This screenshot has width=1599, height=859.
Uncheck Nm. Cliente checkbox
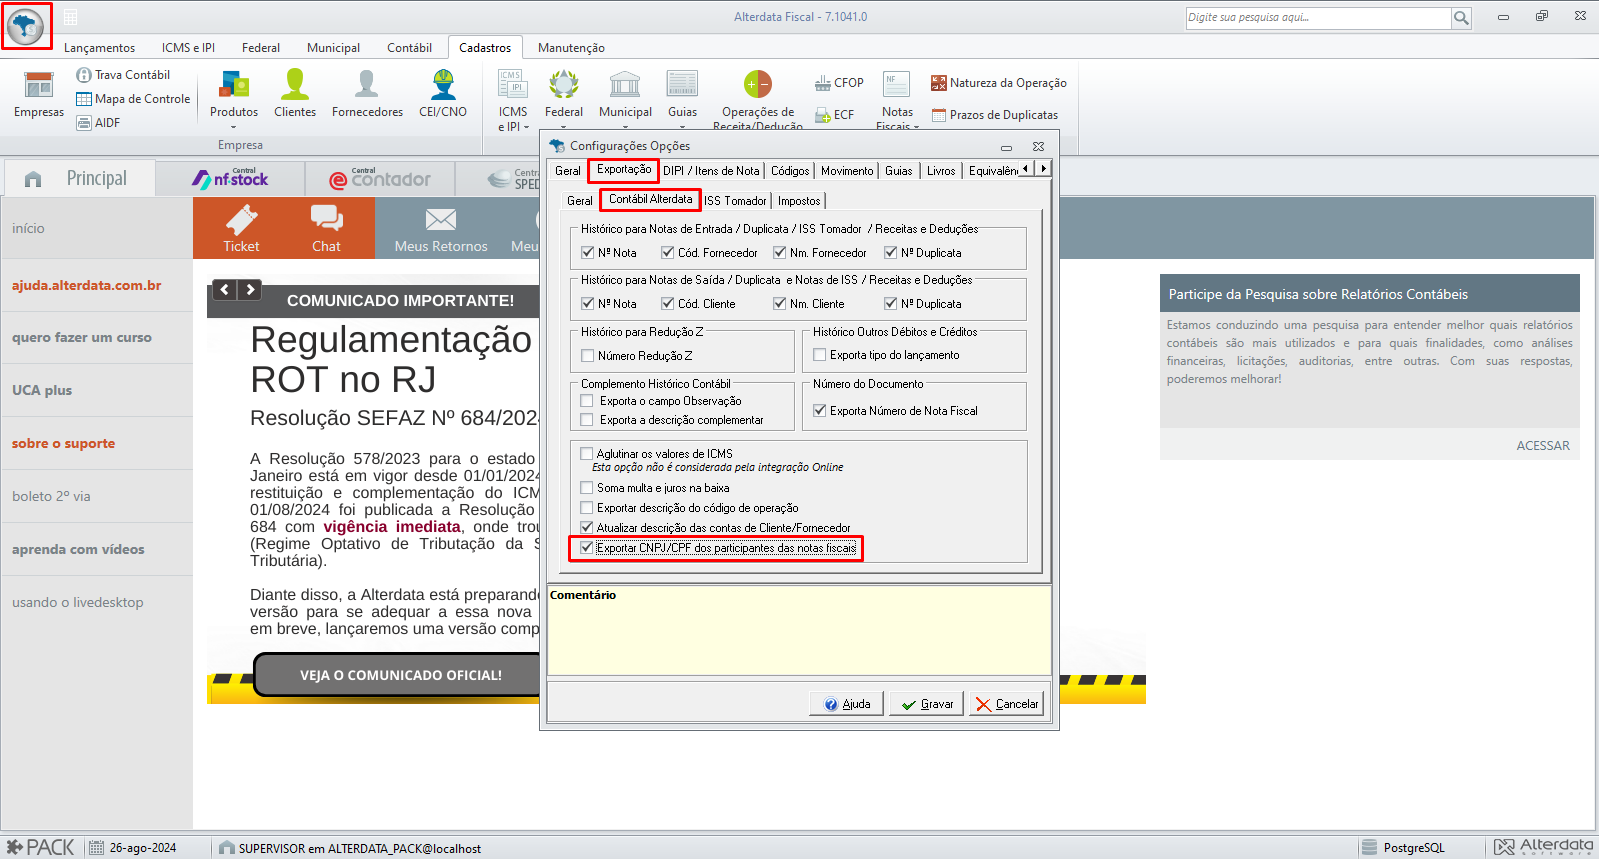[780, 304]
